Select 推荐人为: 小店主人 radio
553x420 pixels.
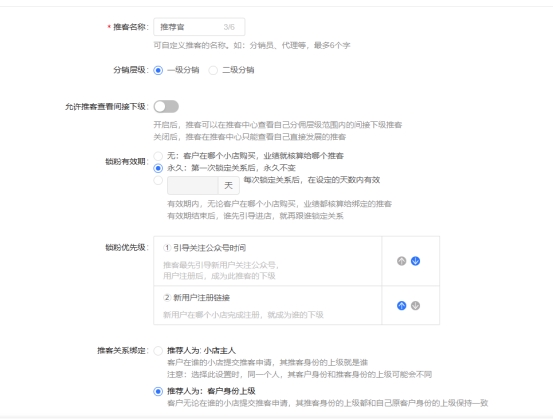tap(158, 351)
